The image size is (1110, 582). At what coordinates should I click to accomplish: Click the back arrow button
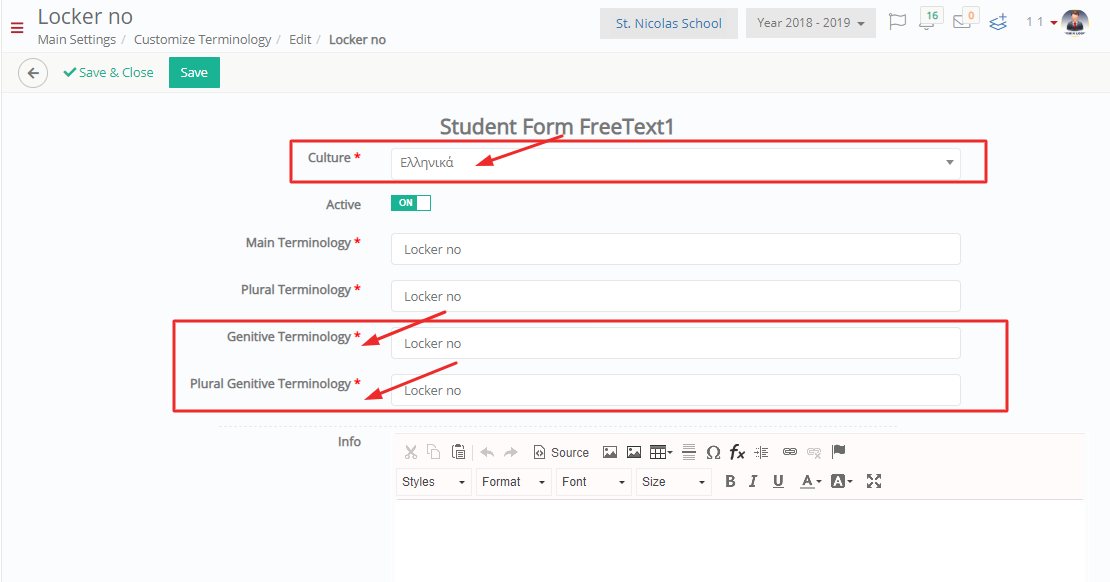[33, 73]
